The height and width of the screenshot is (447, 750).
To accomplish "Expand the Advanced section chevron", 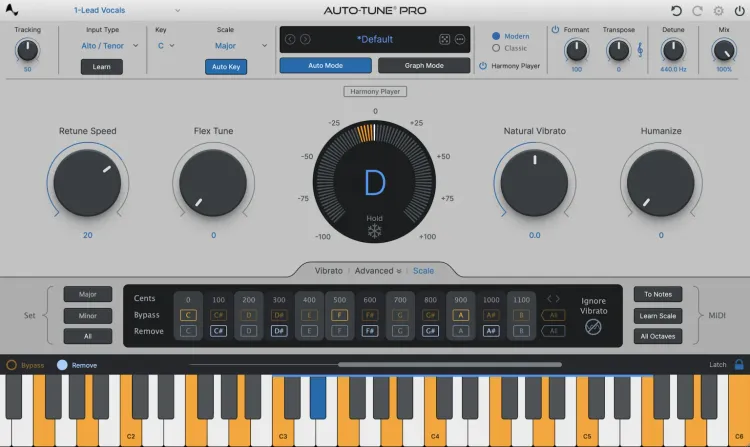I will tap(399, 271).
